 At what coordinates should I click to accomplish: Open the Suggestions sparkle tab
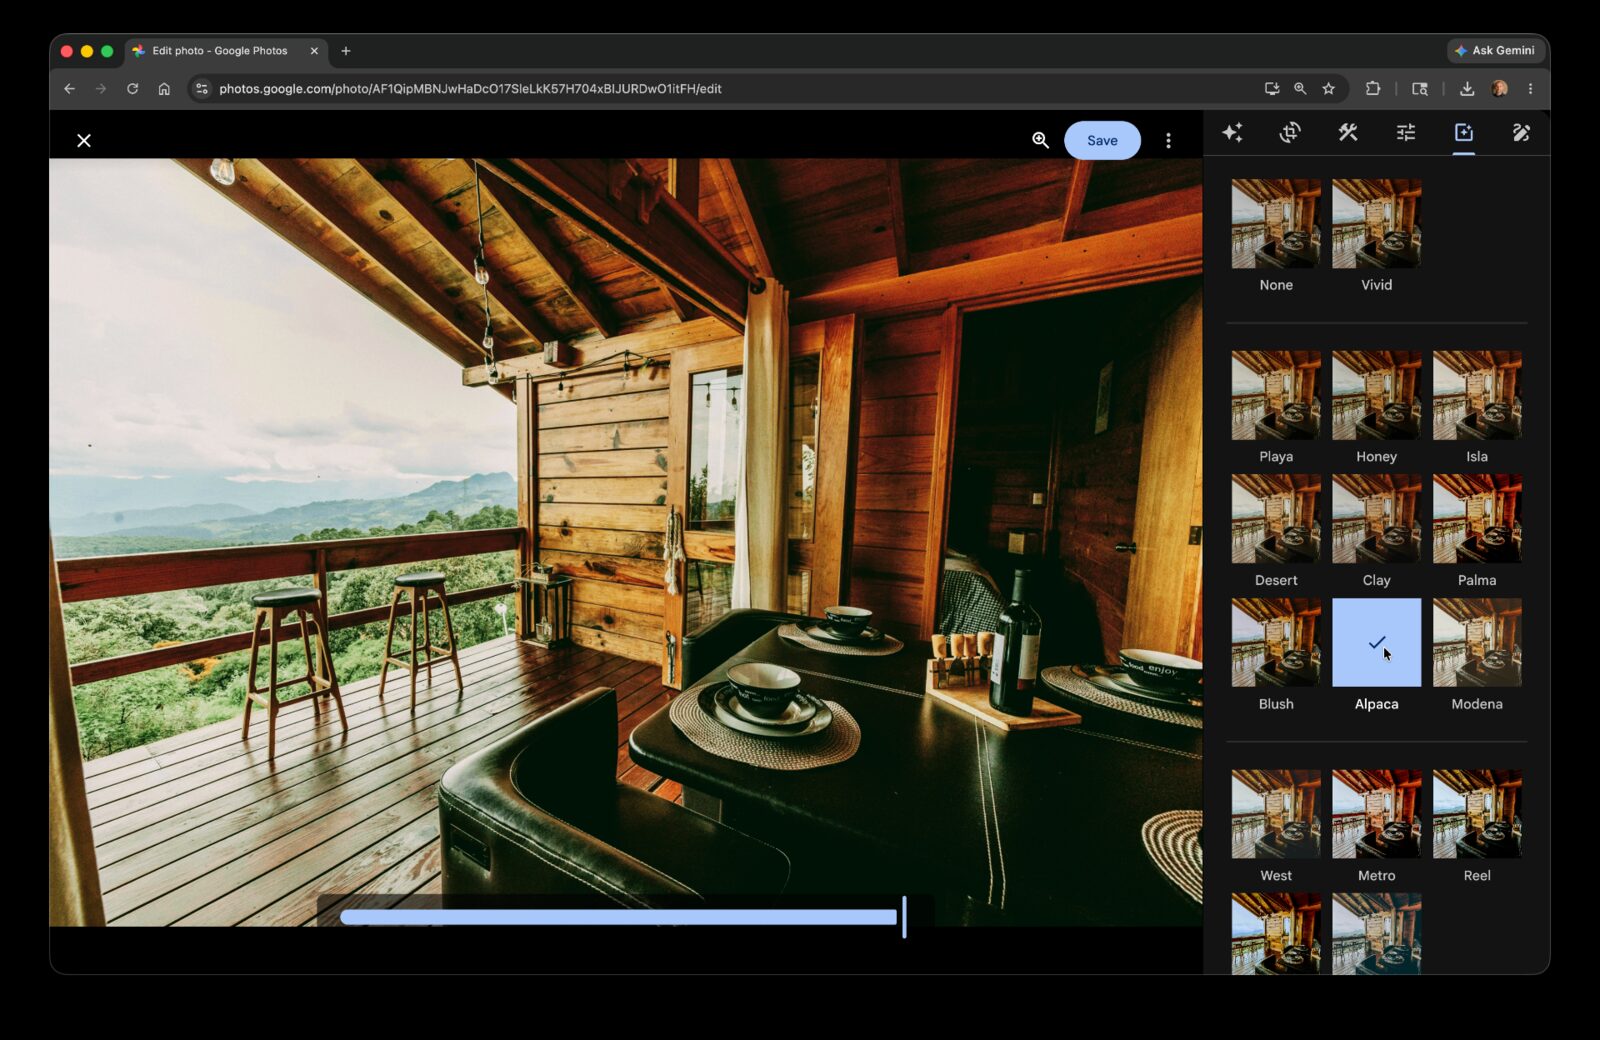click(x=1232, y=133)
